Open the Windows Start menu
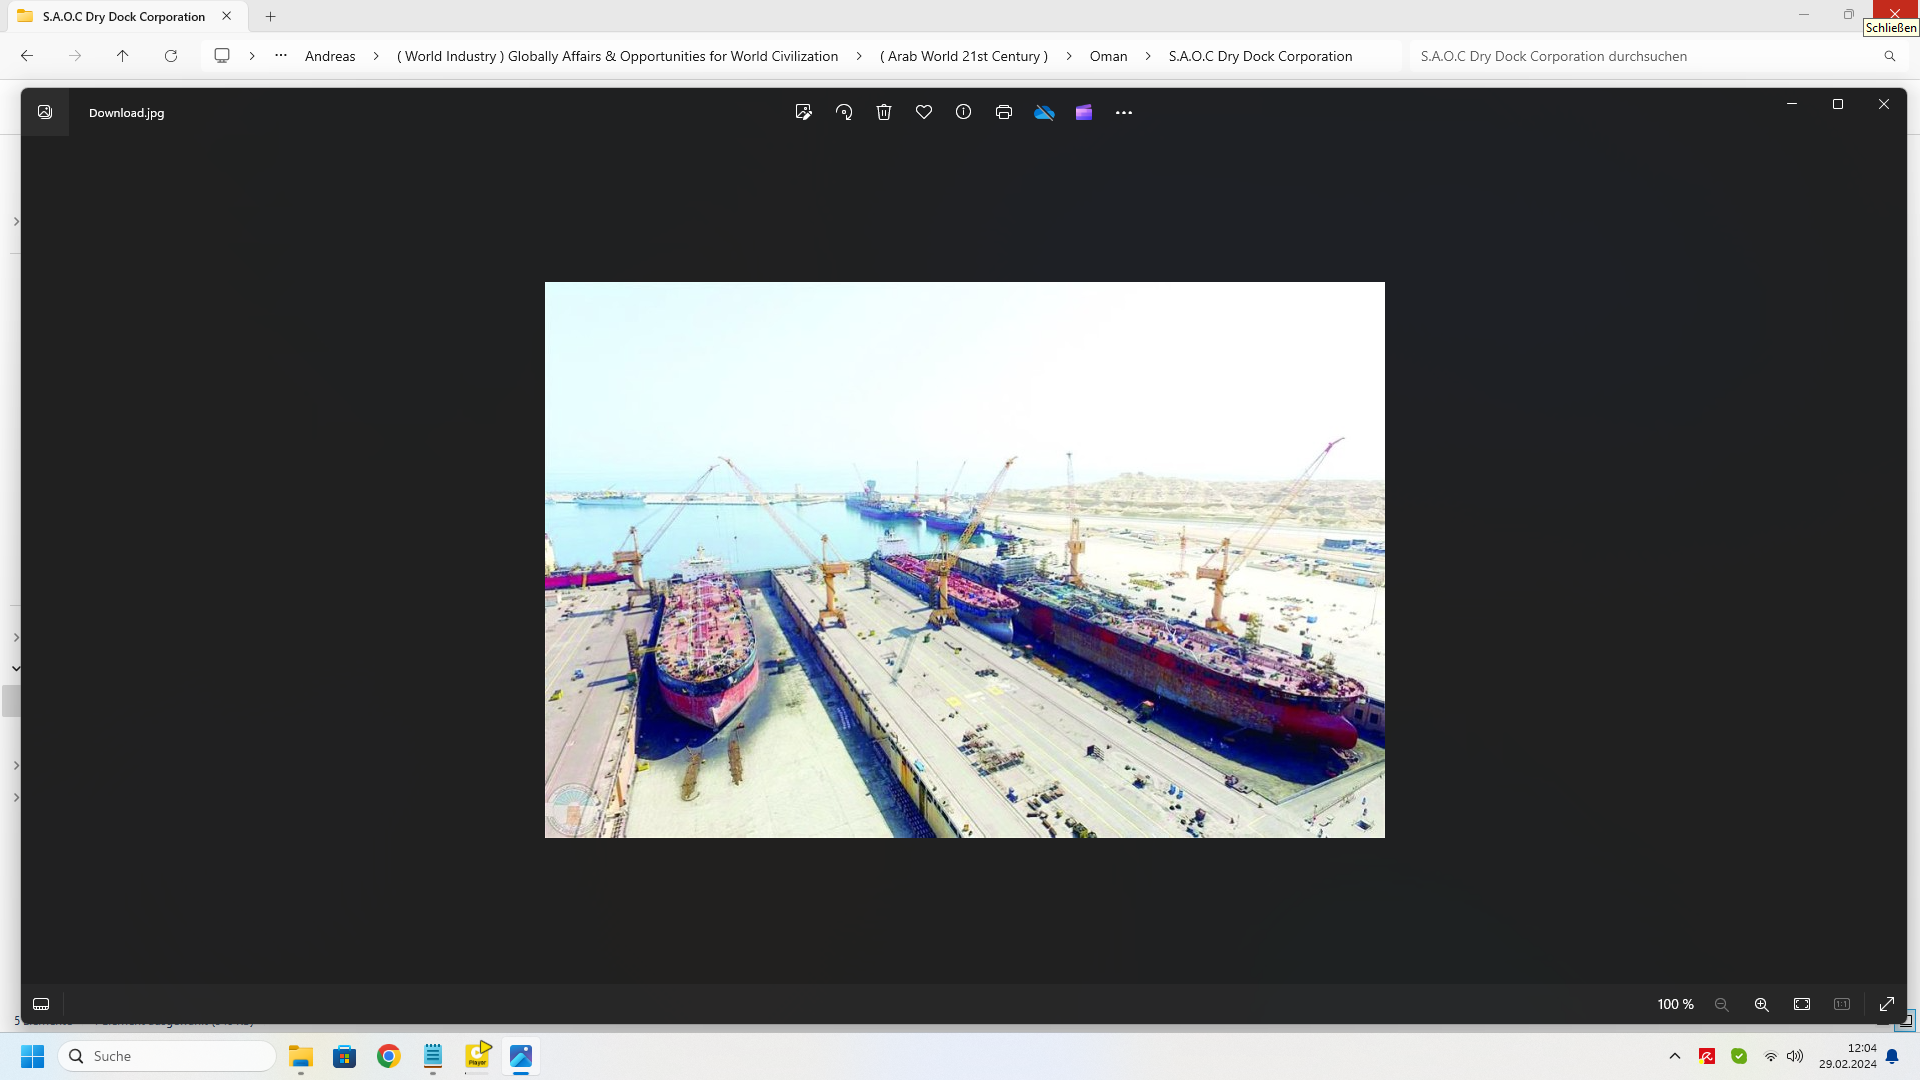1920x1080 pixels. tap(33, 1056)
